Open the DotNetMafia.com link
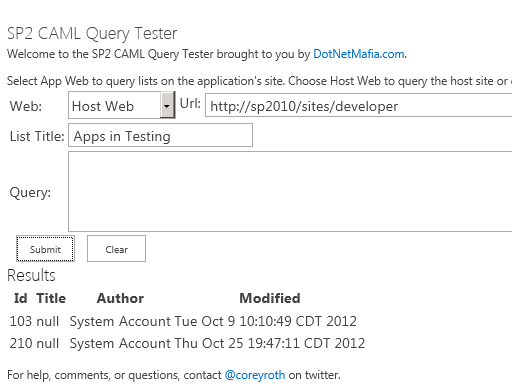The width and height of the screenshot is (512, 384). 359,54
